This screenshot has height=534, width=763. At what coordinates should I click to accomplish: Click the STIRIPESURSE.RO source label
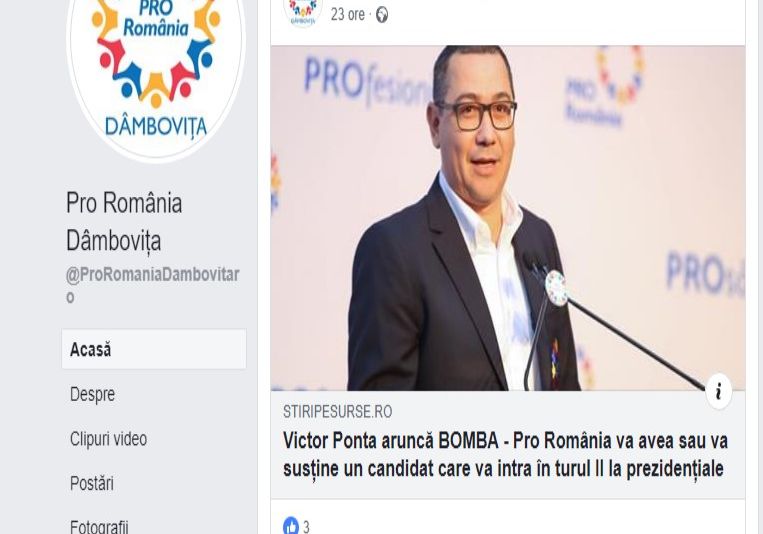338,412
